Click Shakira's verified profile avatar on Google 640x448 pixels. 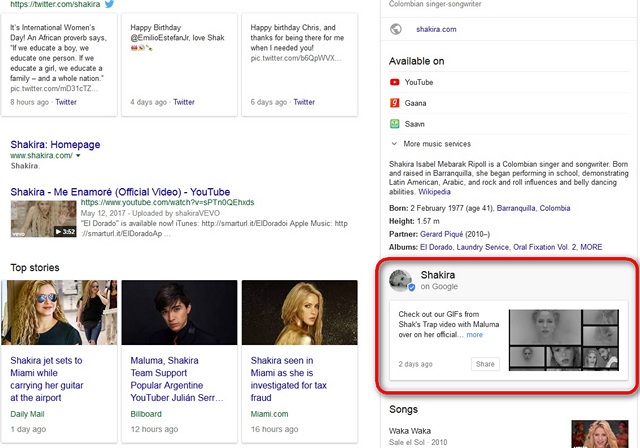(401, 280)
